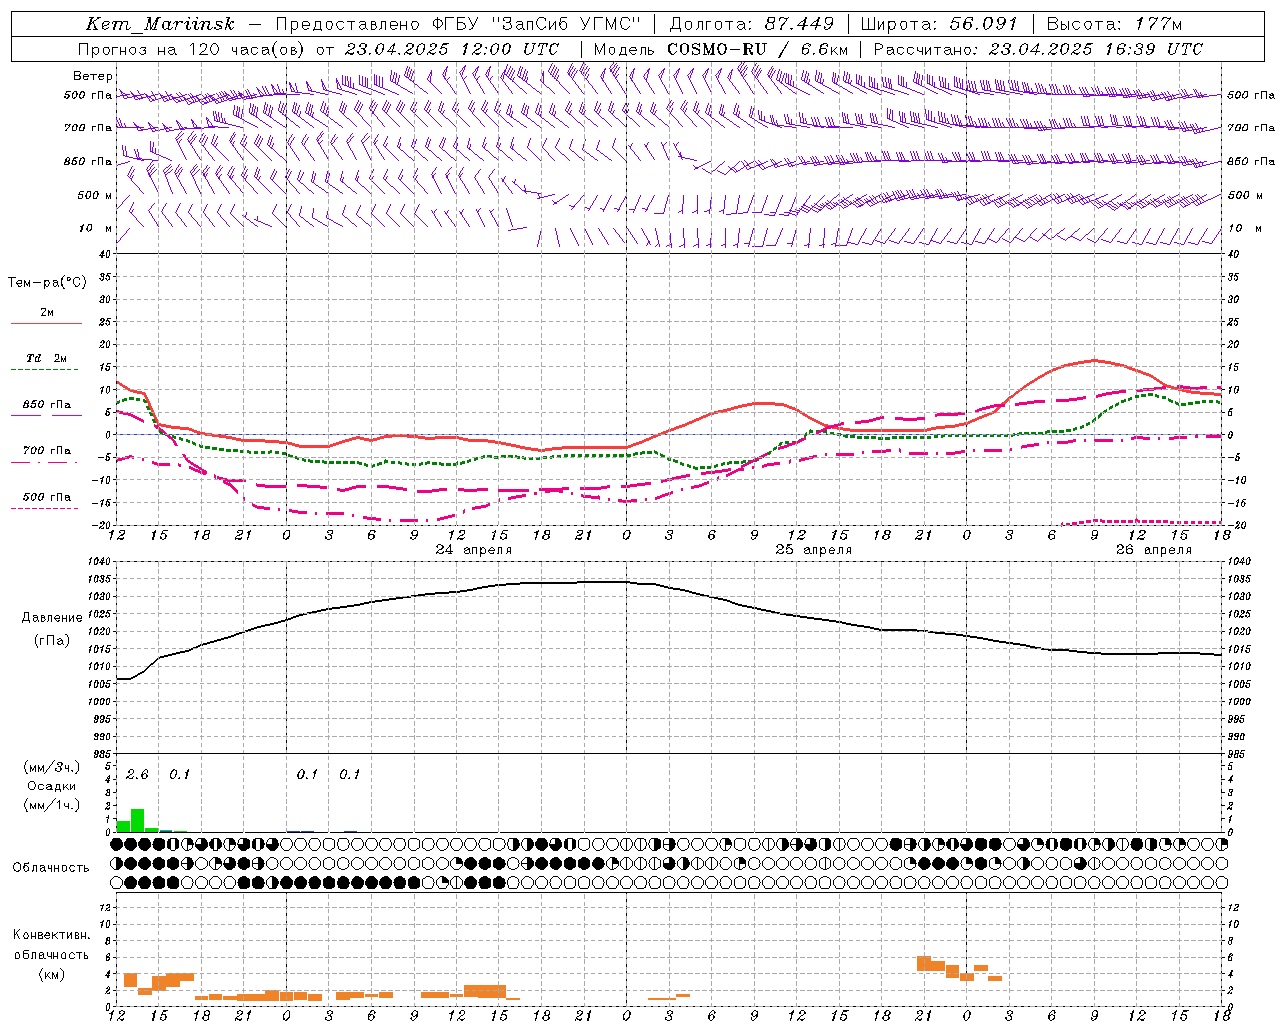The width and height of the screenshot is (1280, 1024).
Task: Click the Ветер label of the wind panel
Action: point(92,76)
